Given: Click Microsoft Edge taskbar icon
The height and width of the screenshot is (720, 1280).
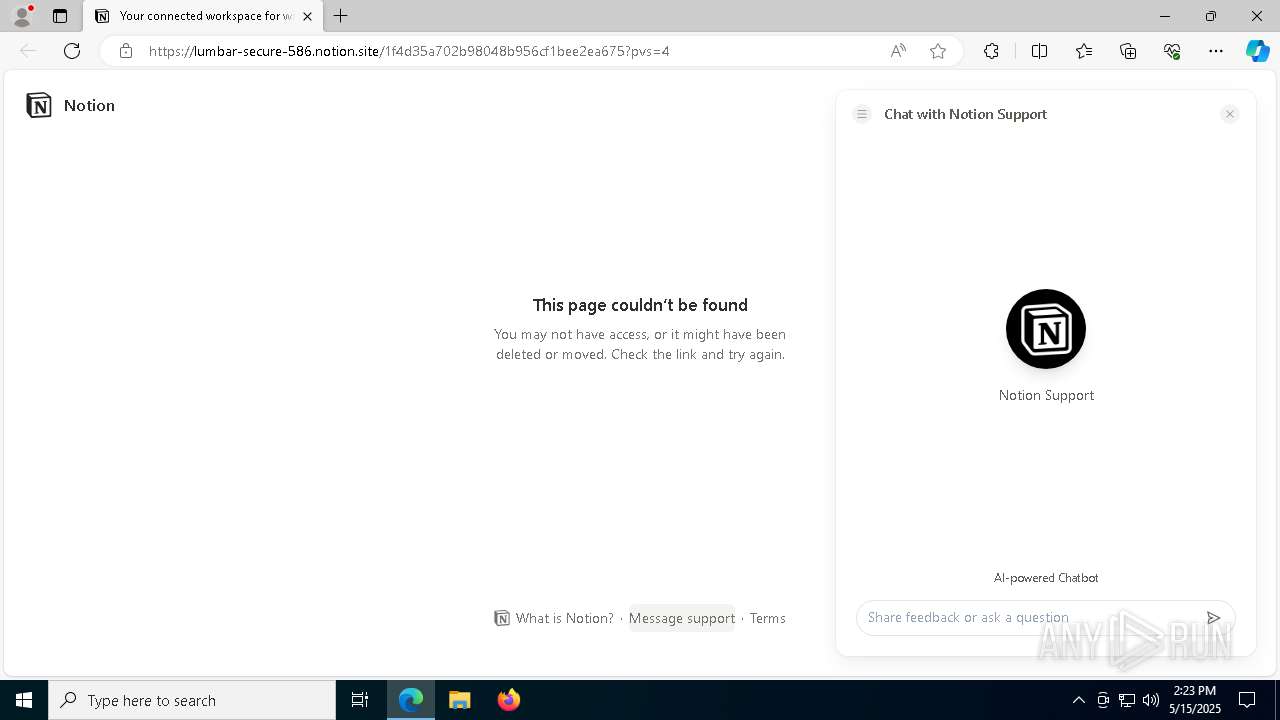Looking at the screenshot, I should coord(411,700).
